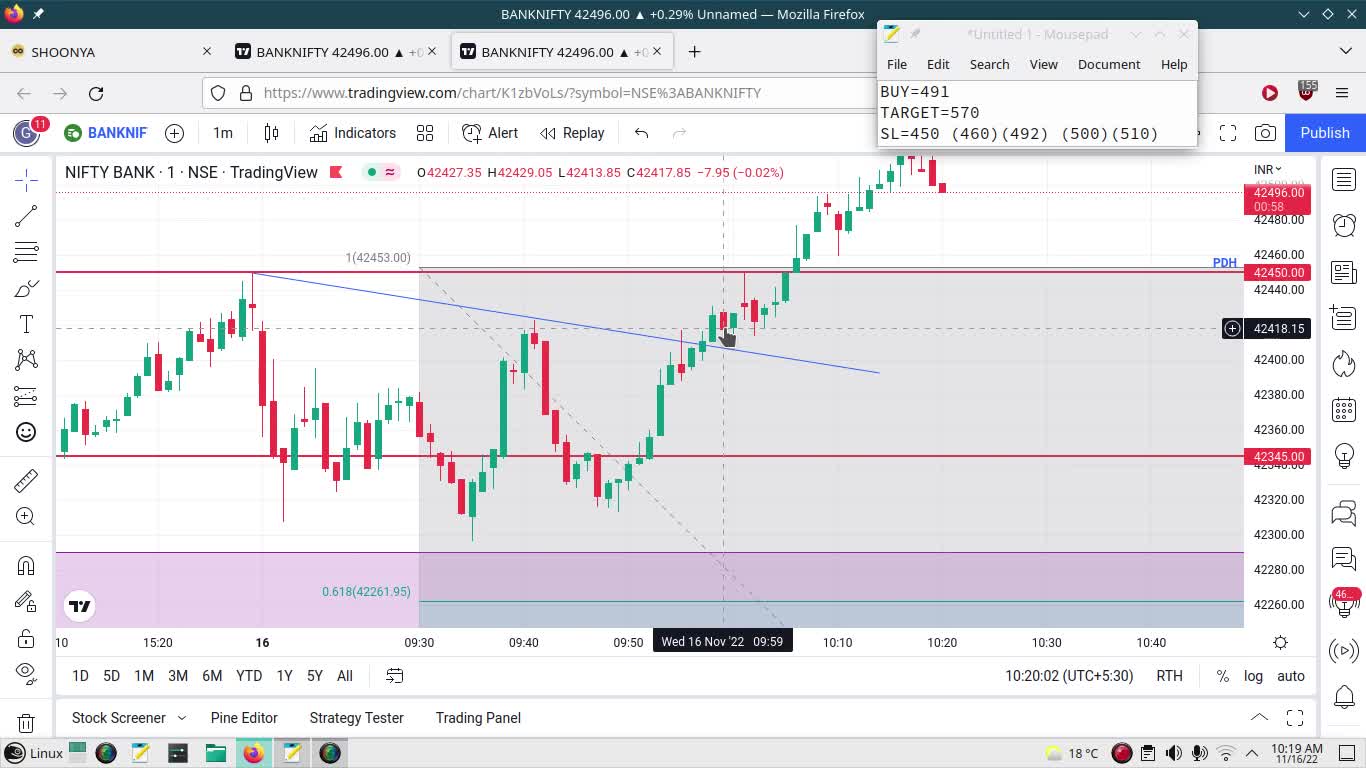Remove drawings with trash icon
Image resolution: width=1366 pixels, height=768 pixels.
[26, 723]
